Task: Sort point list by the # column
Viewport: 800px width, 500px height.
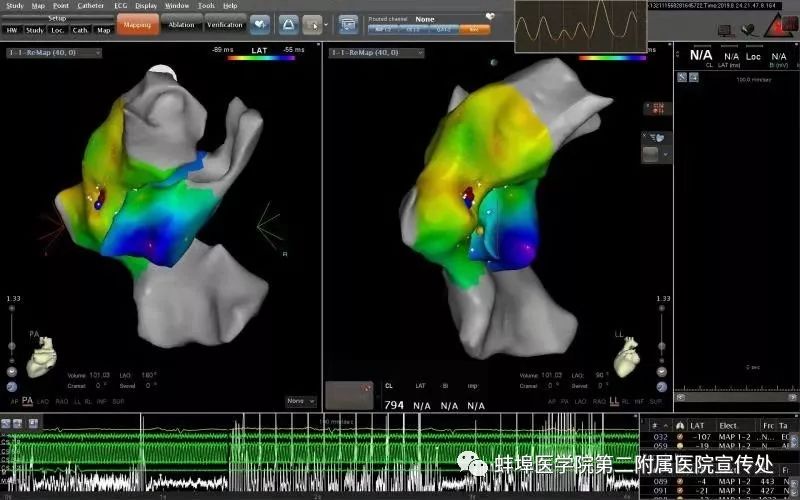Action: coord(655,426)
